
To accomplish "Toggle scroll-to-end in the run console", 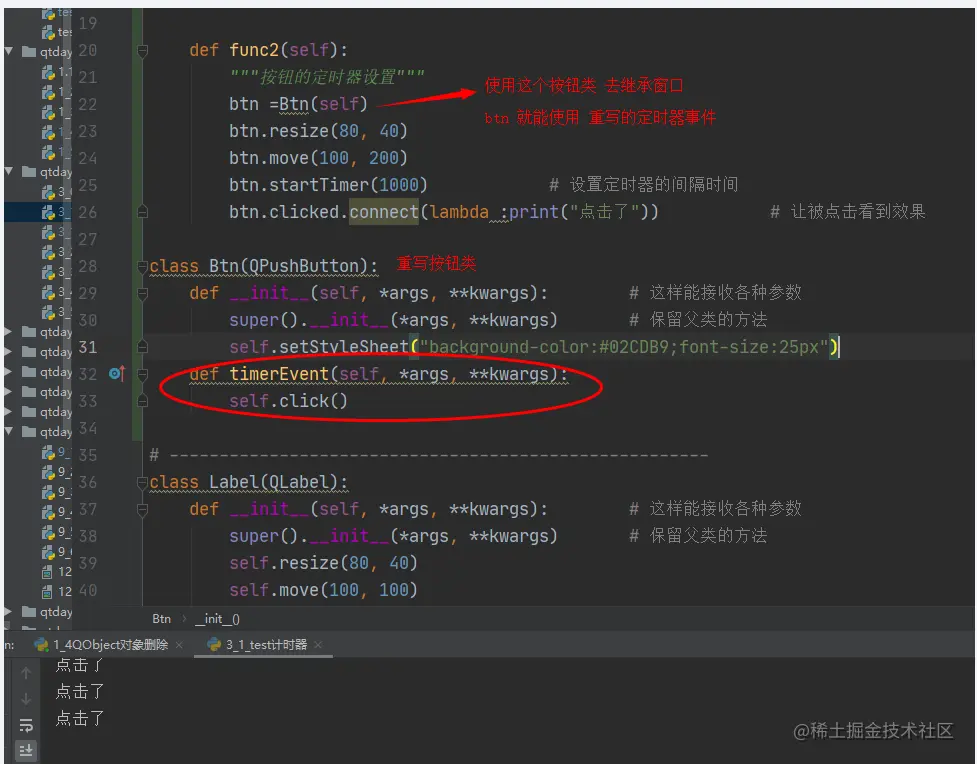I will [x=26, y=751].
